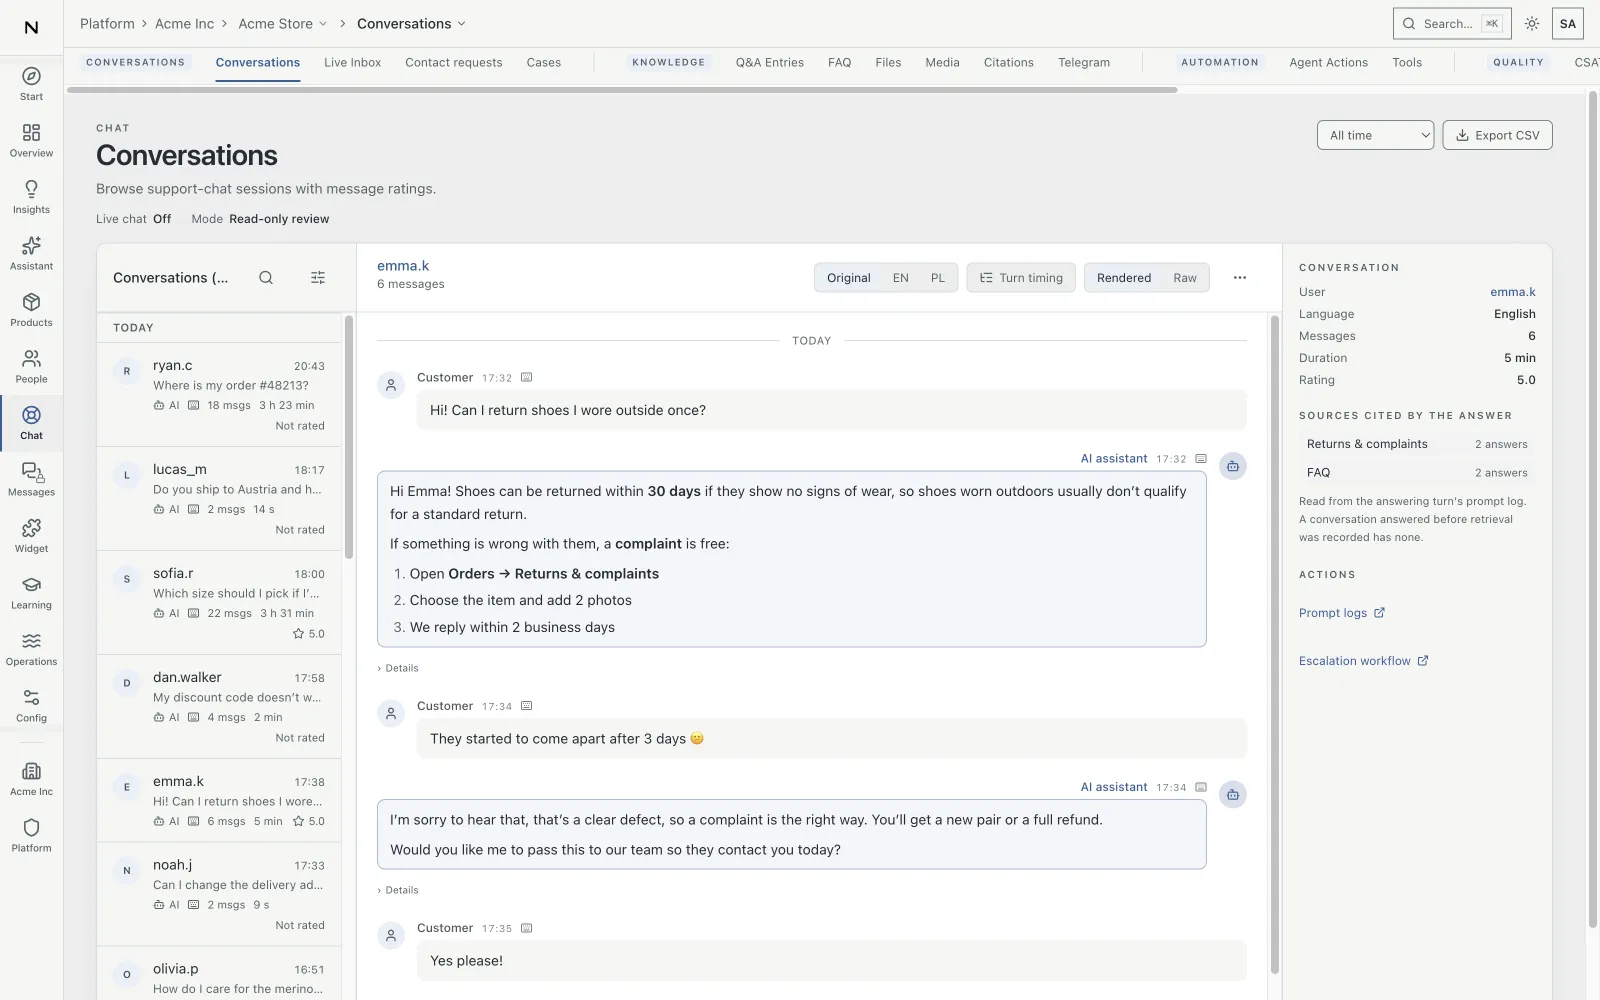Open the Q&A Entries tab
The height and width of the screenshot is (1000, 1600).
(x=770, y=62)
